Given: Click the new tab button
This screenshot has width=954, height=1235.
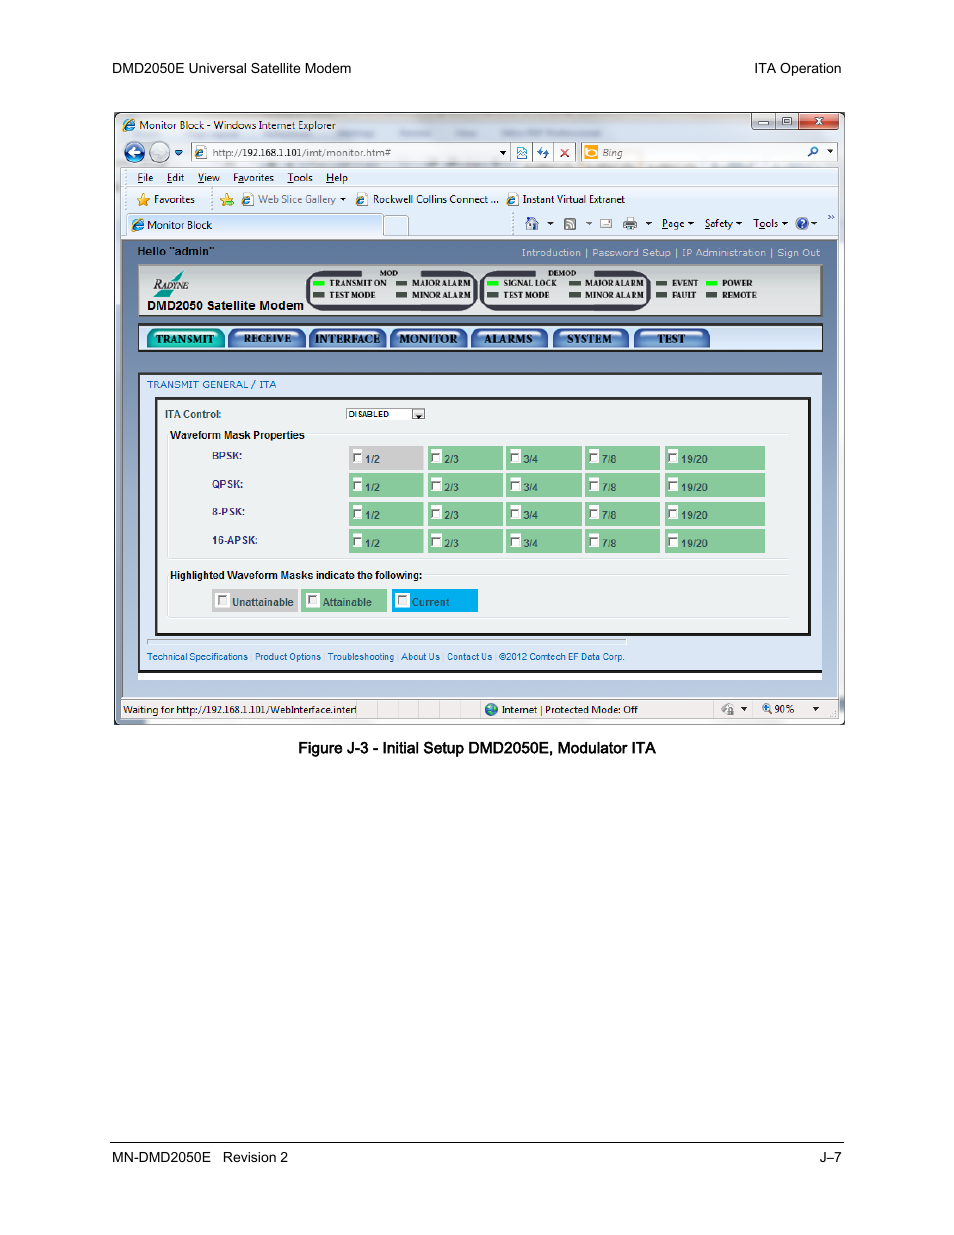Looking at the screenshot, I should coord(396,225).
